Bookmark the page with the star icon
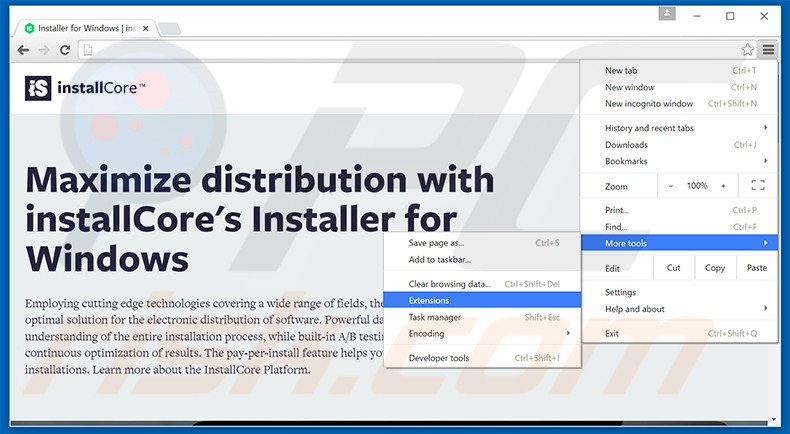The image size is (790, 434). (x=747, y=49)
